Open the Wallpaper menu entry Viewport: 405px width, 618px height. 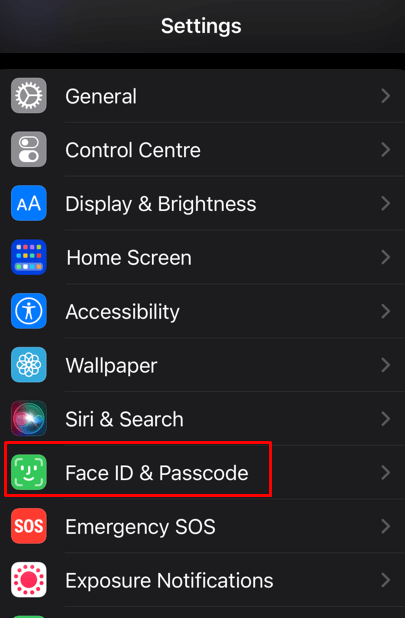[202, 365]
